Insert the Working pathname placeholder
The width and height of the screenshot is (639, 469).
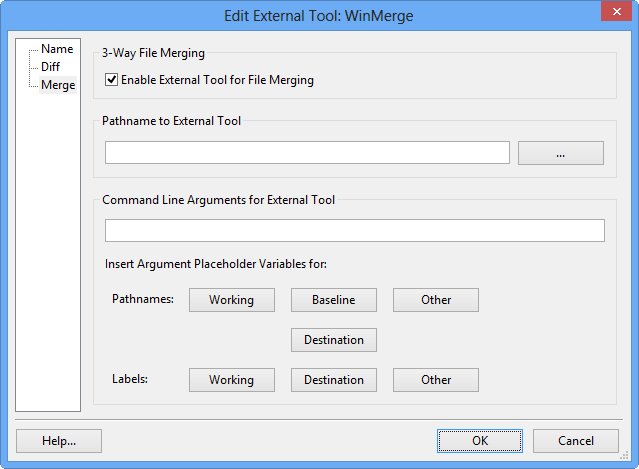pyautogui.click(x=231, y=300)
